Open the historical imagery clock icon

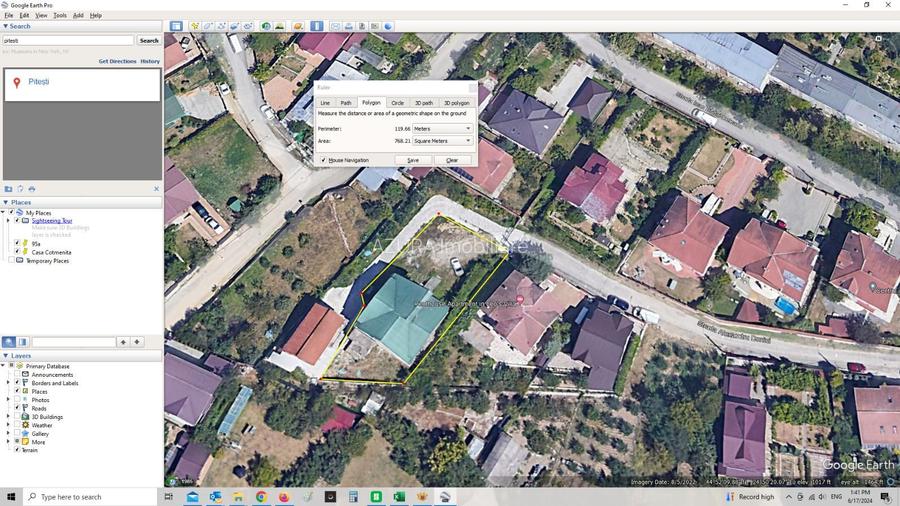(266, 26)
